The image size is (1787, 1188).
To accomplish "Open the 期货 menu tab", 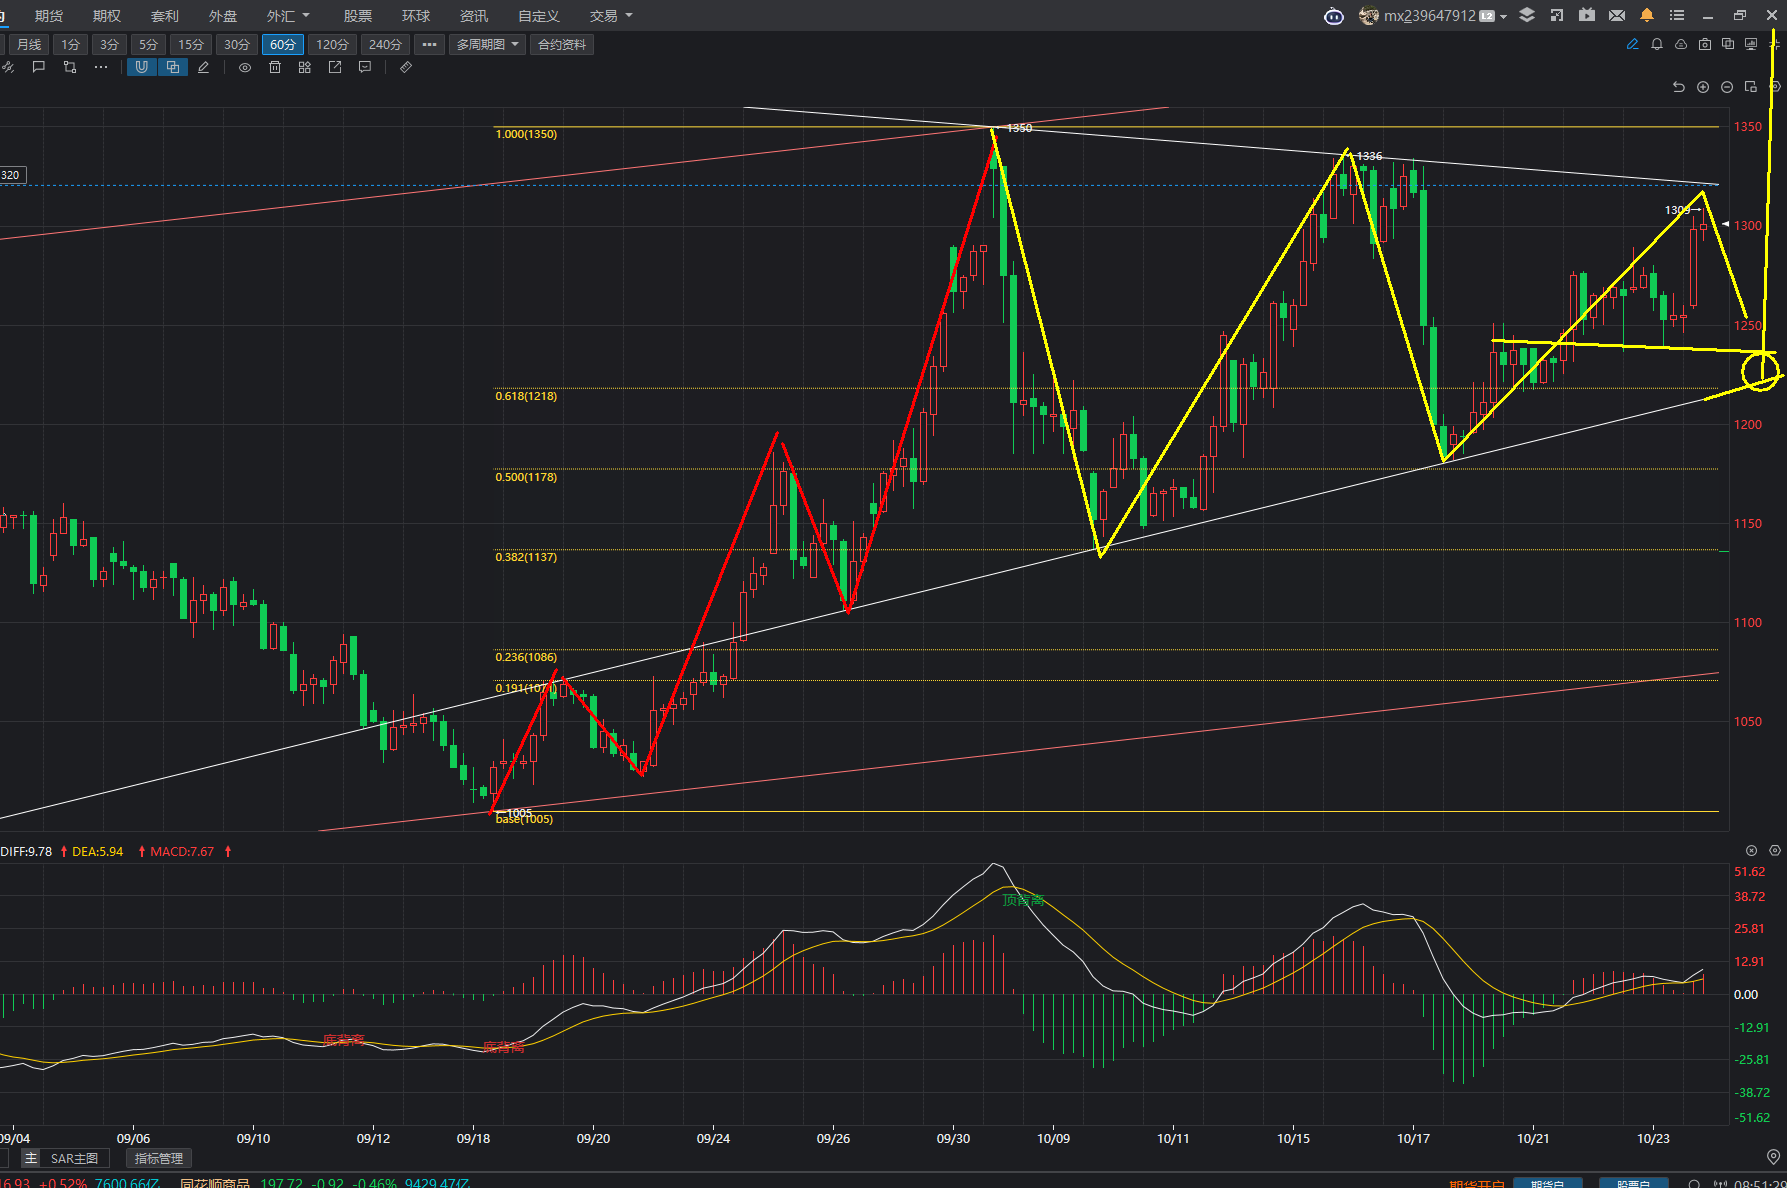I will point(49,16).
